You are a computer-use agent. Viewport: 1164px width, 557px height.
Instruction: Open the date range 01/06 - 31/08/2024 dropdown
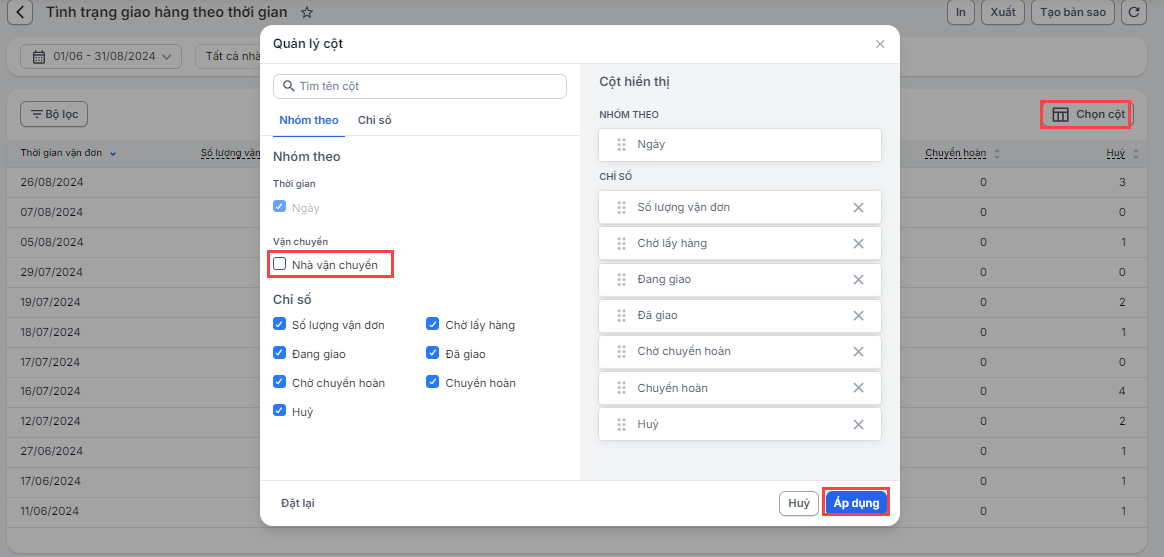pos(102,56)
